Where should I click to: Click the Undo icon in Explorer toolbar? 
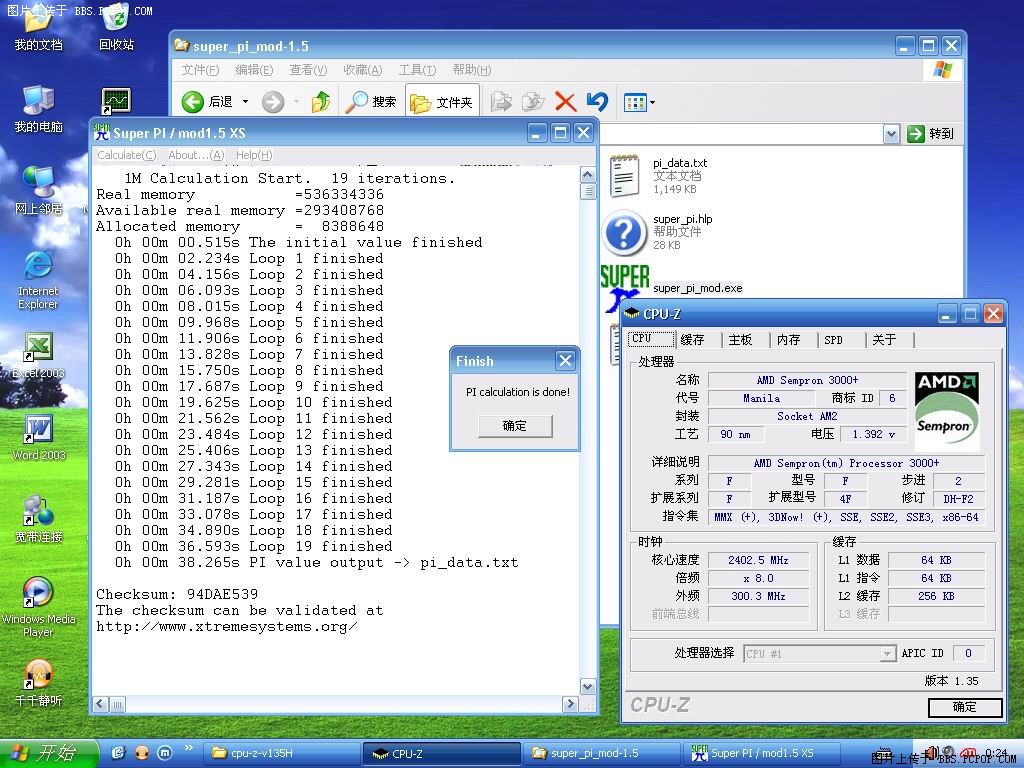pos(598,102)
